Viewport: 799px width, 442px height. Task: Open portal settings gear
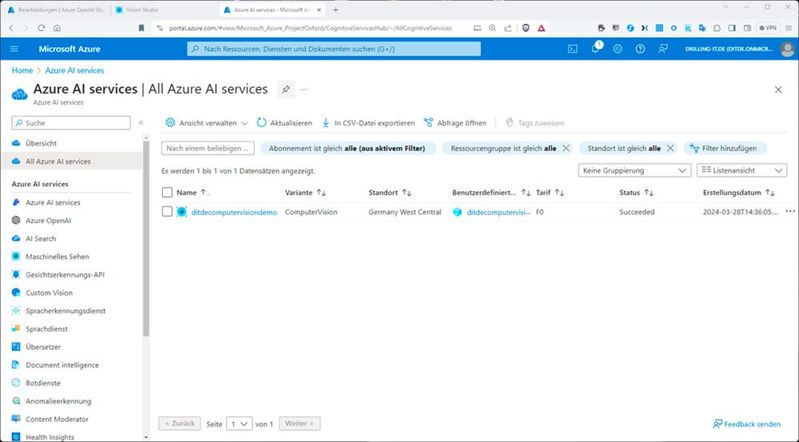click(x=618, y=49)
